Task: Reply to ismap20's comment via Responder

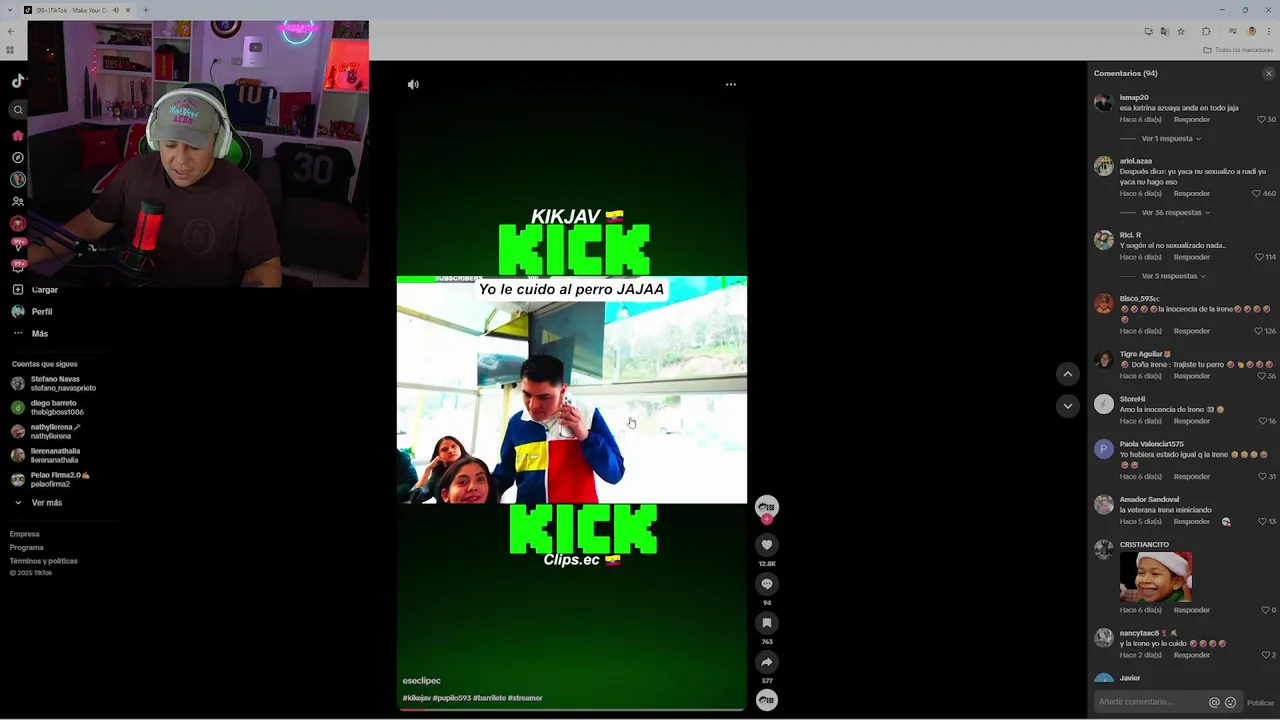Action: pyautogui.click(x=1192, y=119)
